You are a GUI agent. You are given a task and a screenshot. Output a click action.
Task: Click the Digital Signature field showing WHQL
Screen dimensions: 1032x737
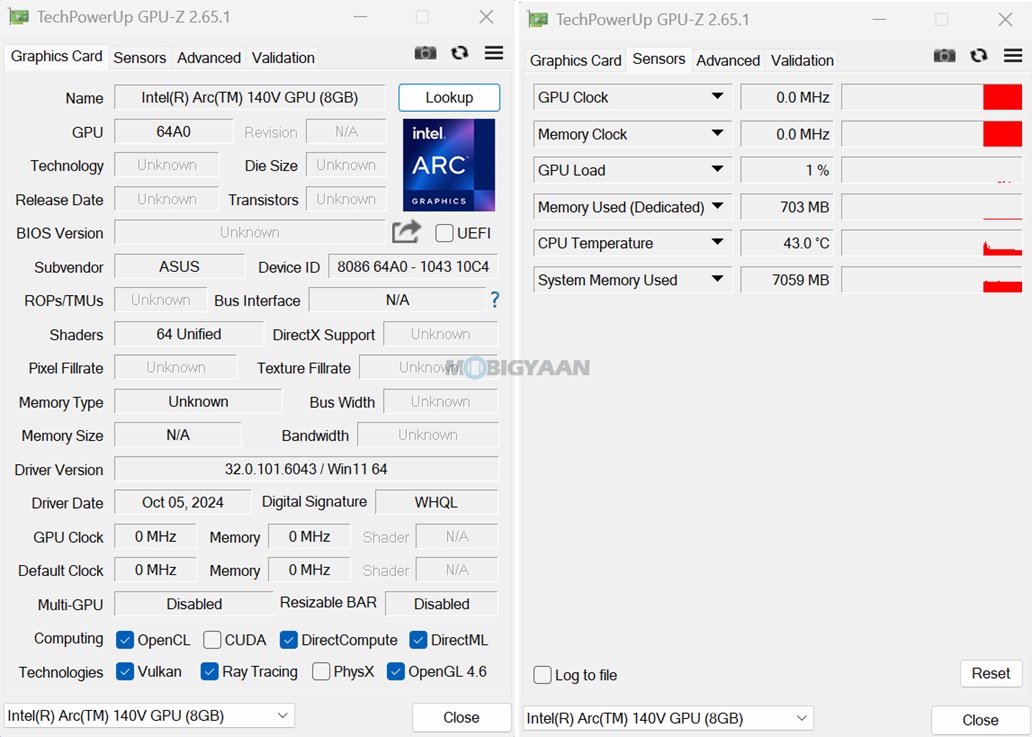436,502
